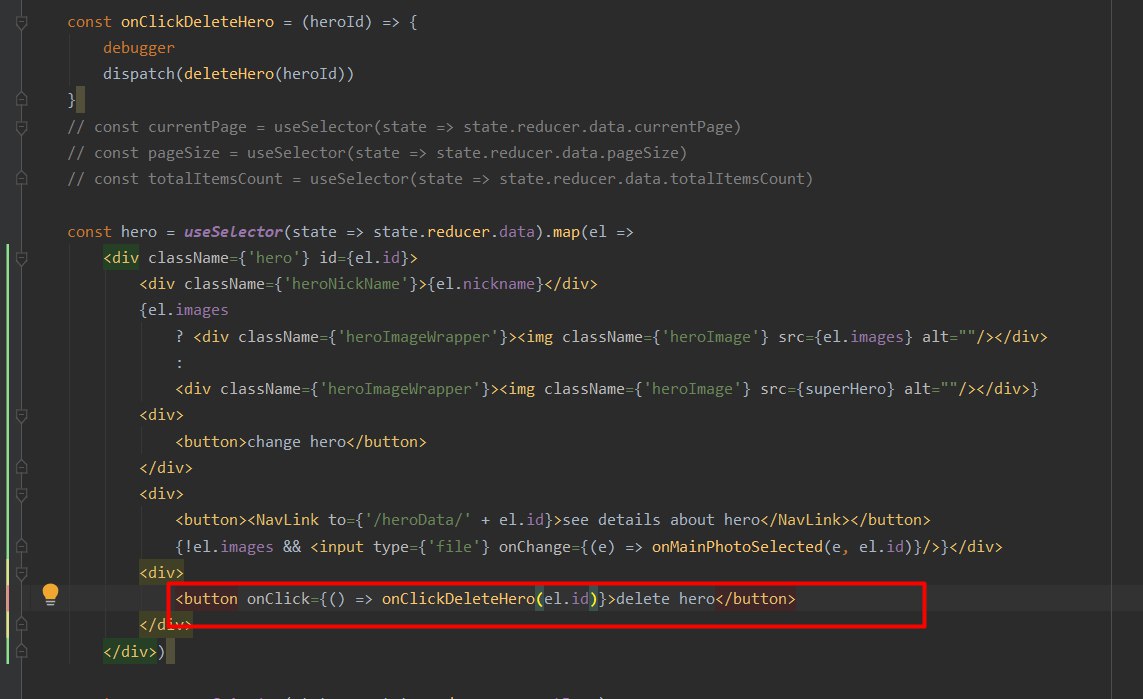This screenshot has height=699, width=1143.
Task: Collapse fold marker beside div above delete hero button
Action: (22, 573)
